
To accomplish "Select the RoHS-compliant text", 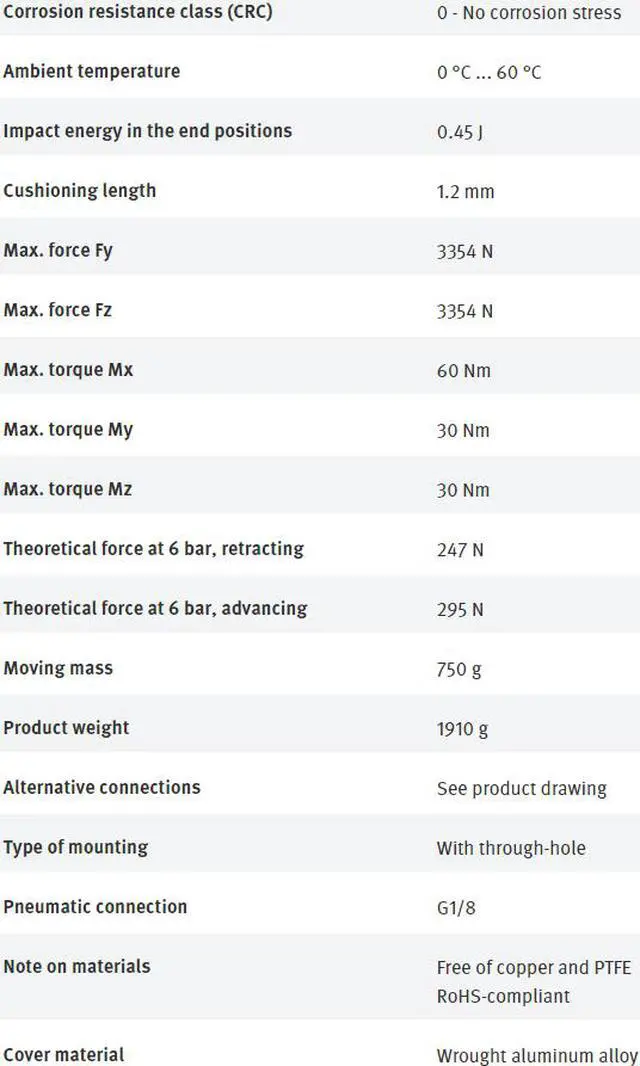I will (503, 996).
